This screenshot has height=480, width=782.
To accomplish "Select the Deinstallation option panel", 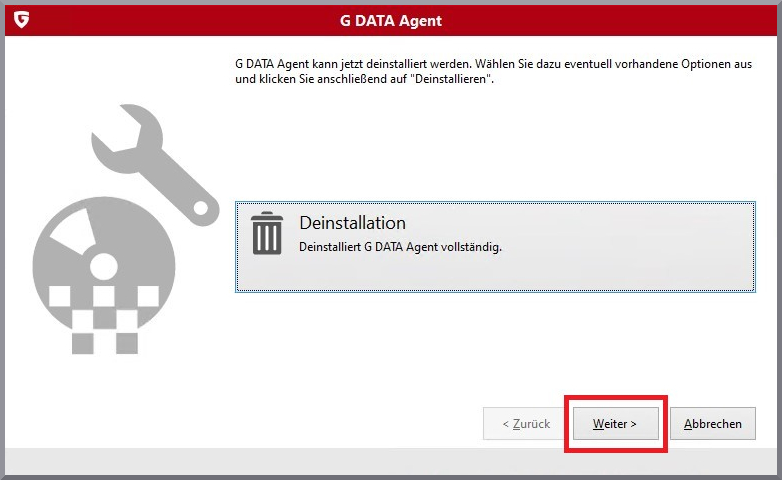I will click(x=495, y=247).
